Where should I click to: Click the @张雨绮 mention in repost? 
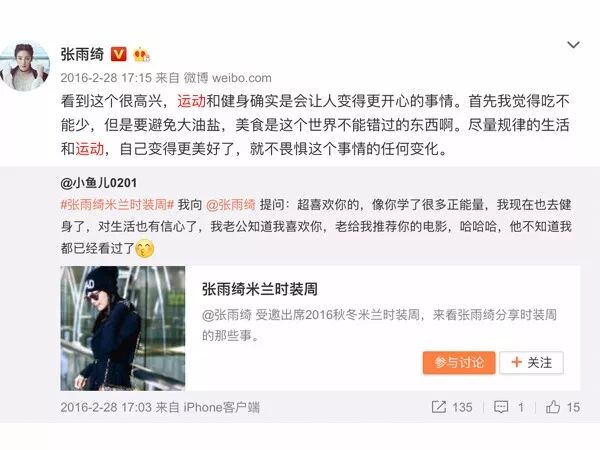click(x=231, y=205)
